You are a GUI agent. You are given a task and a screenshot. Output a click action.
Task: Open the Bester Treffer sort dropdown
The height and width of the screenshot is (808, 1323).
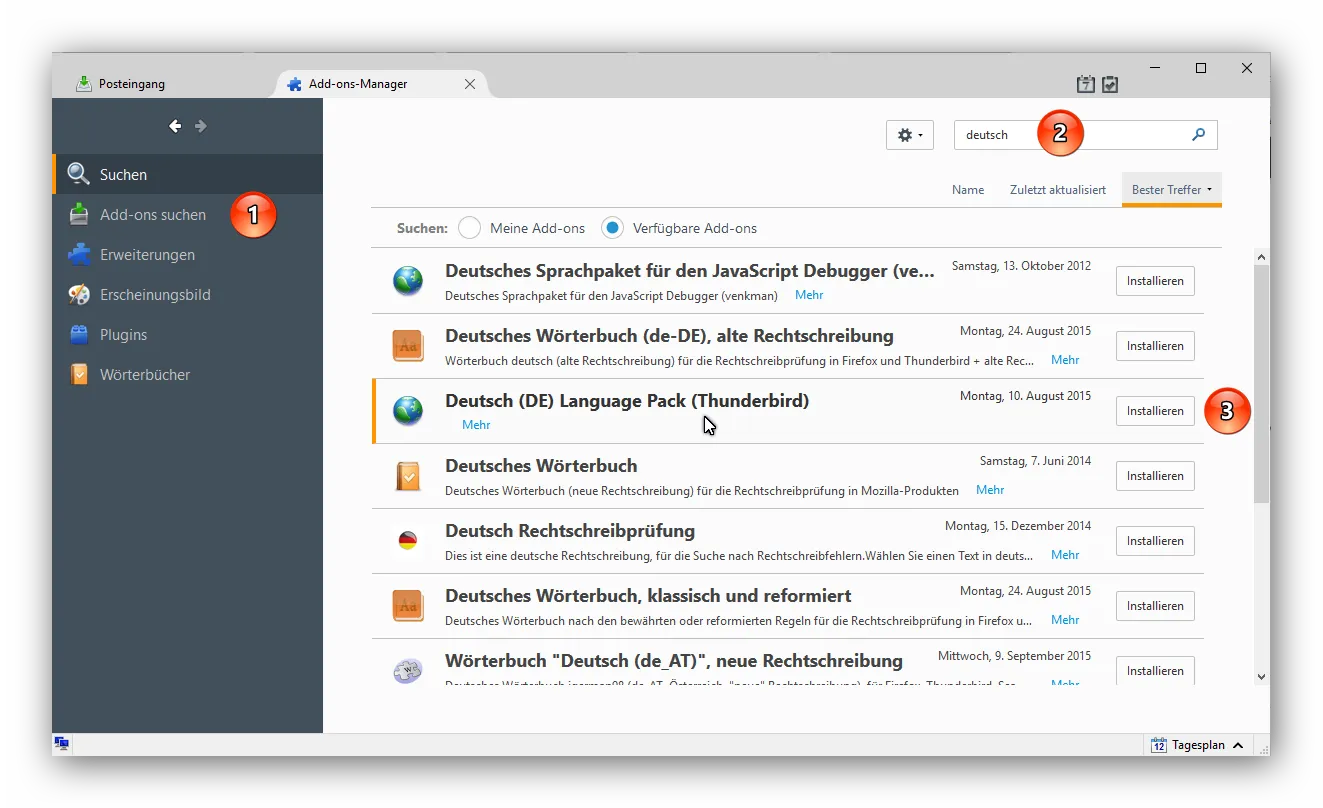click(x=1172, y=190)
